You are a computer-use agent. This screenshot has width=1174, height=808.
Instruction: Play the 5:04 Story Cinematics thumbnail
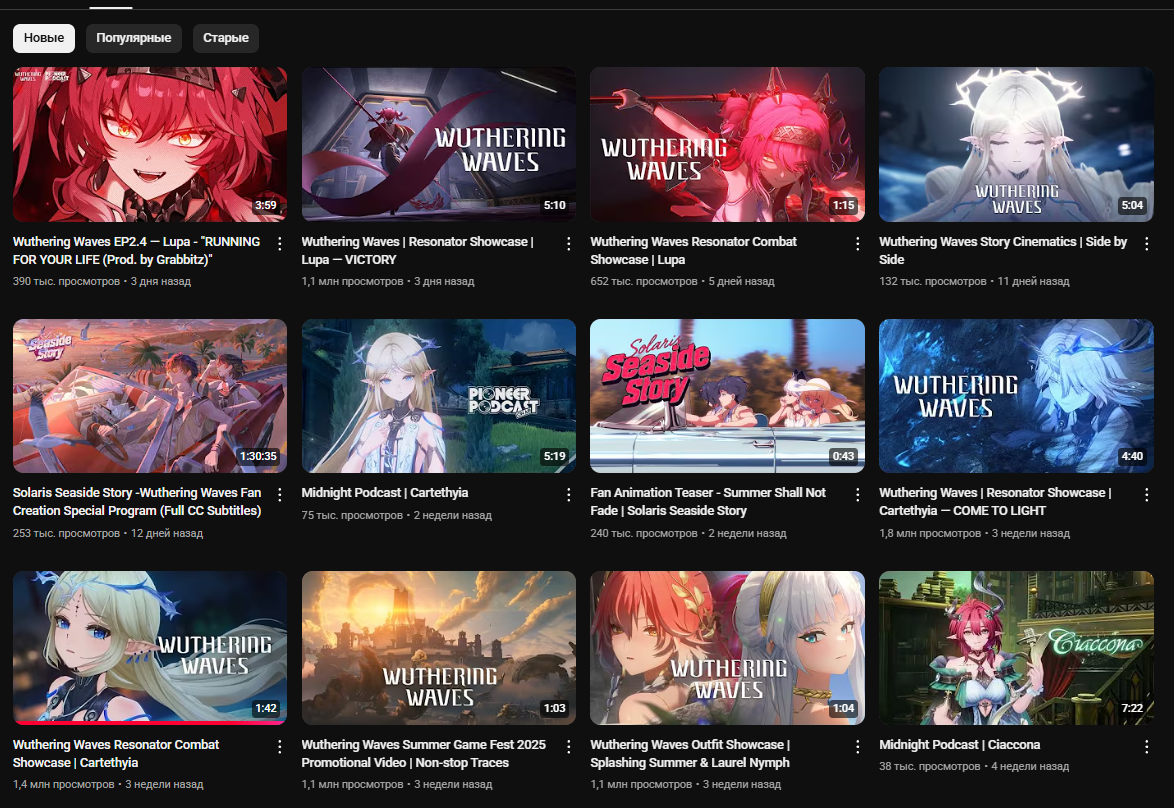(1016, 145)
